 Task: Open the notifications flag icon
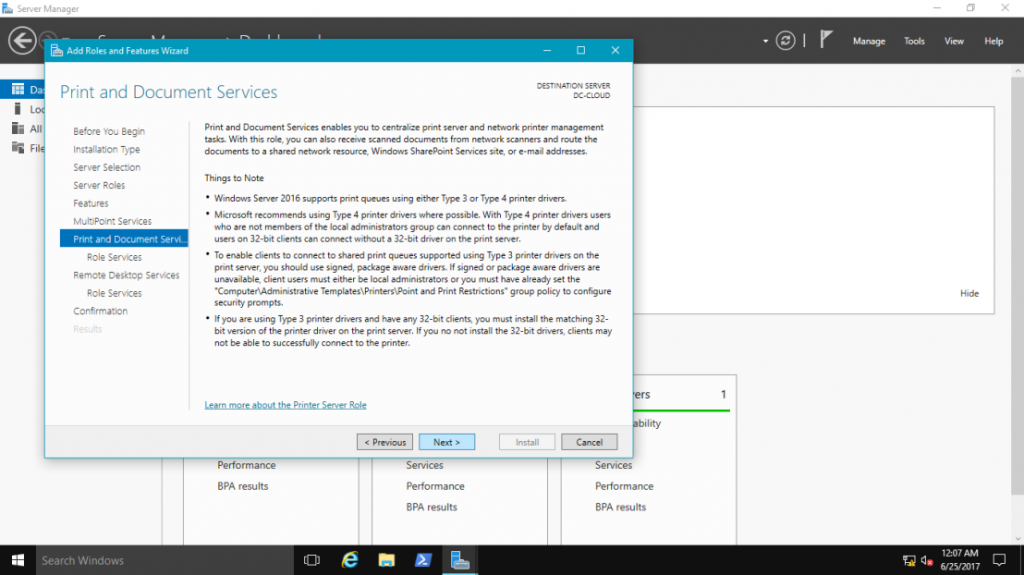(826, 40)
